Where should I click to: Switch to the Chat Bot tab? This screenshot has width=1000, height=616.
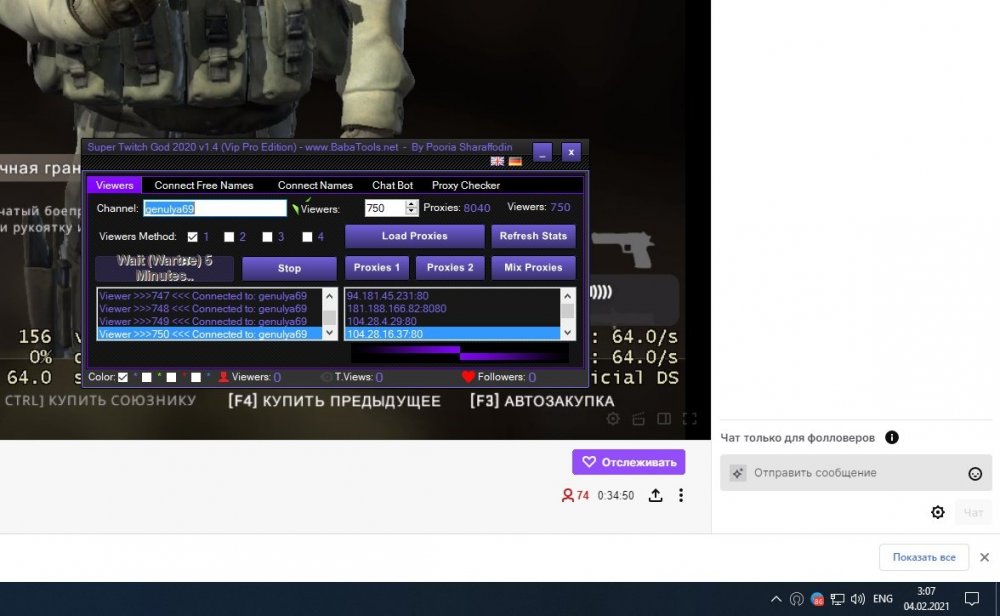(x=392, y=185)
